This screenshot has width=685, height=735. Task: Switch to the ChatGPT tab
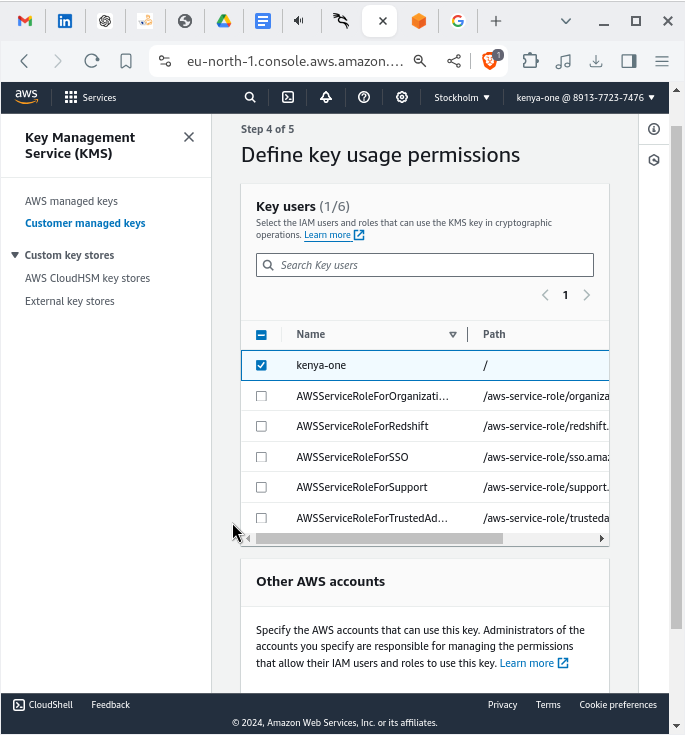105,21
